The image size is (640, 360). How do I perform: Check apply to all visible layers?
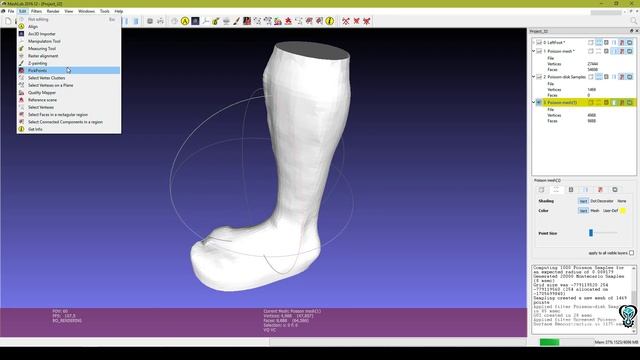[x=631, y=253]
